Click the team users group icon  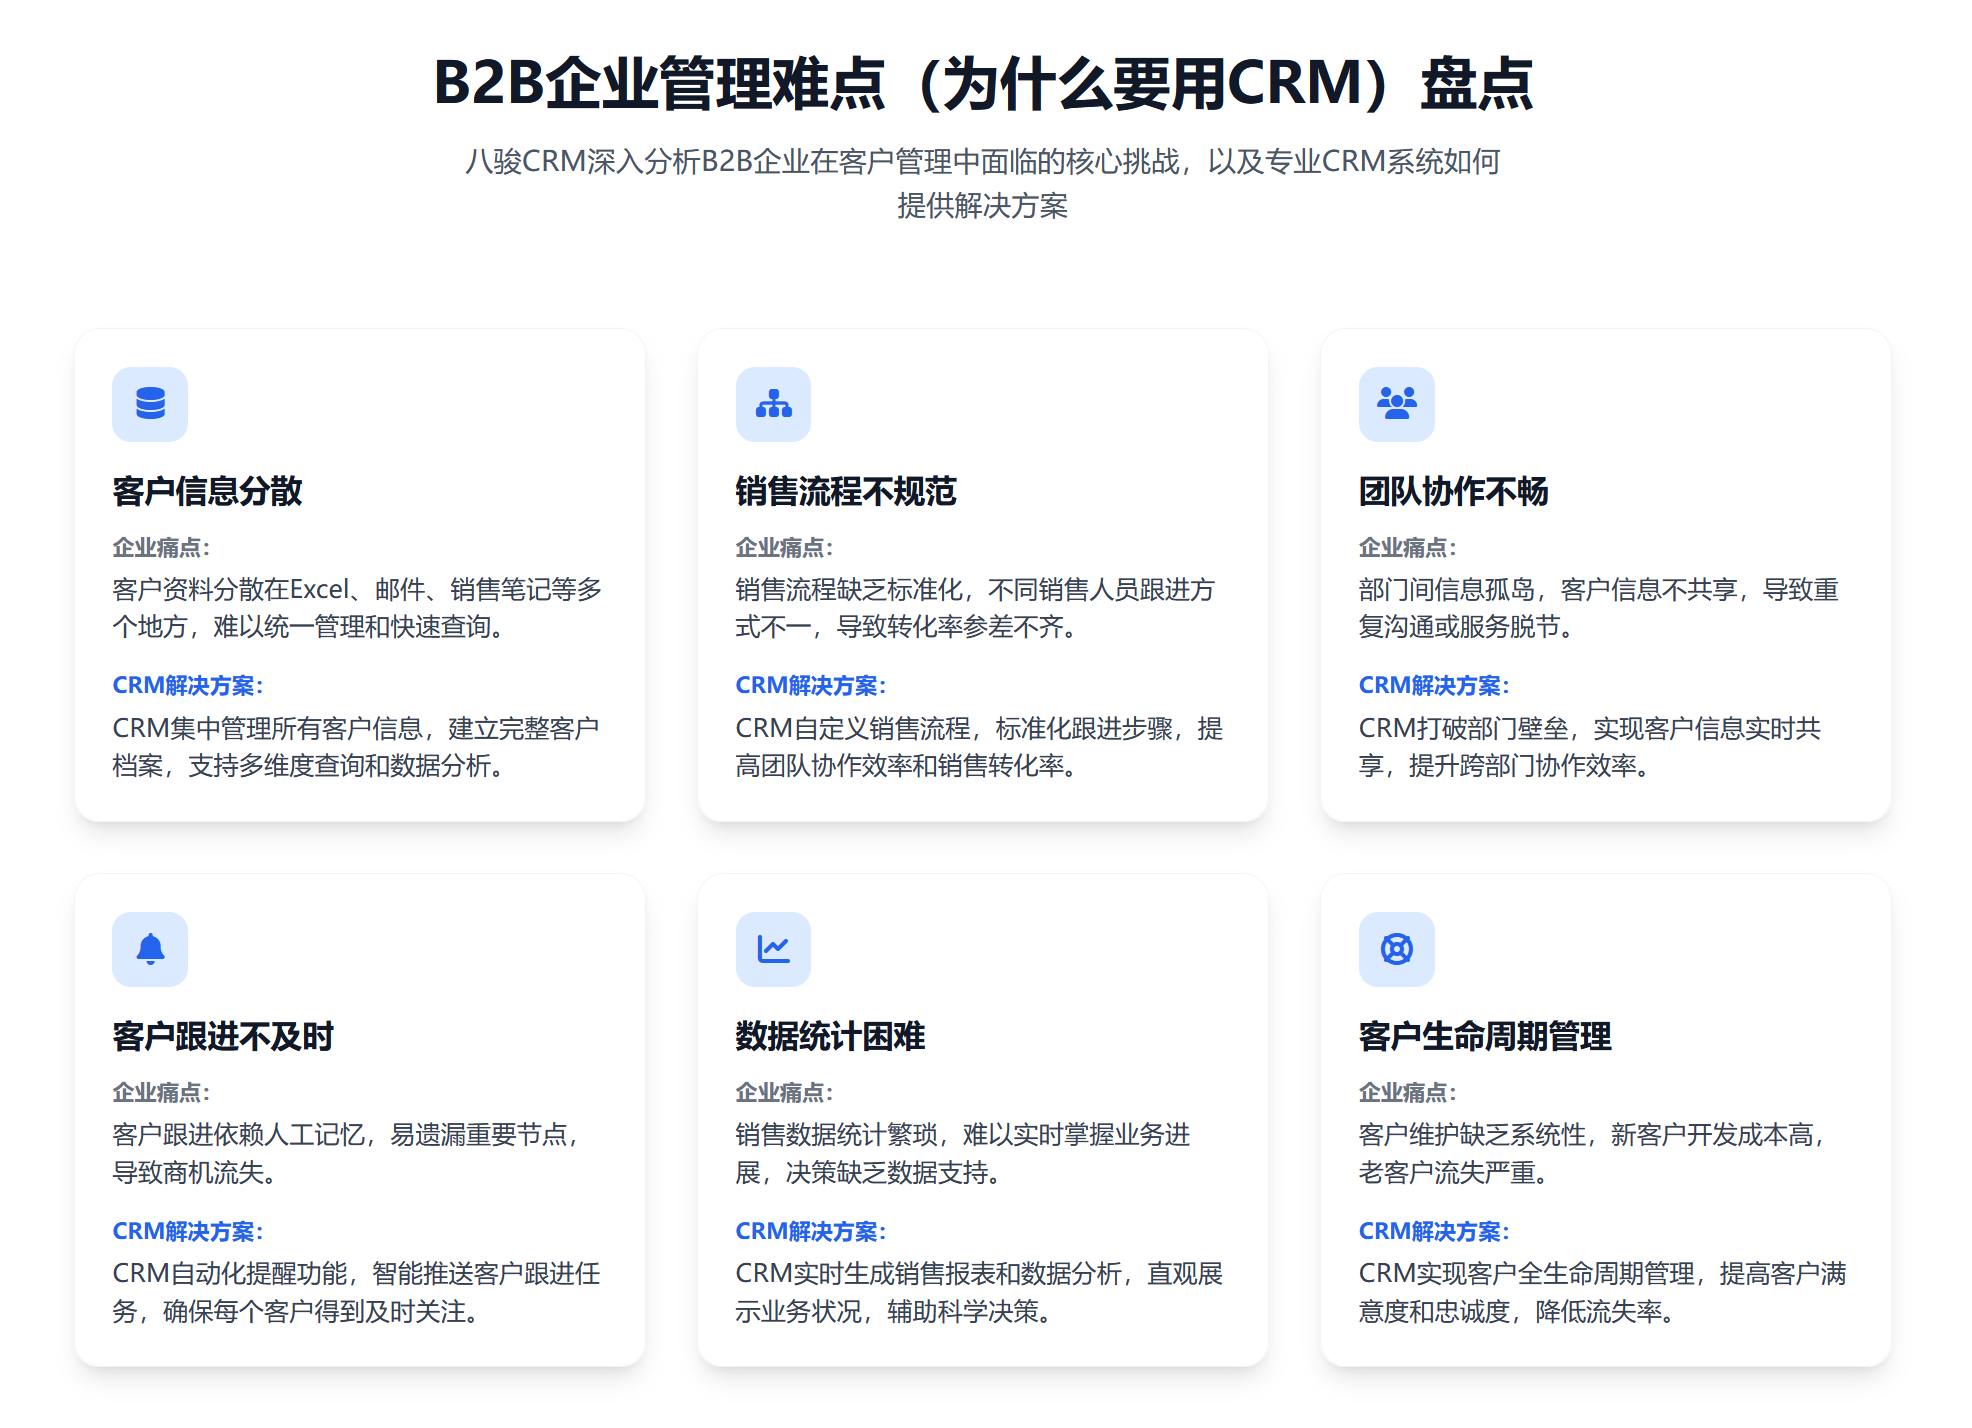click(1396, 404)
